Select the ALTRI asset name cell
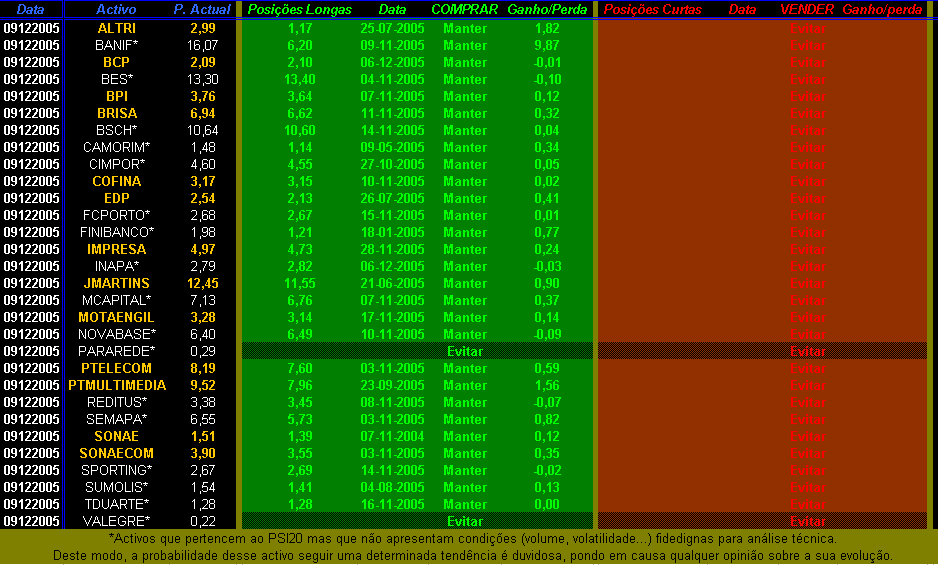Viewport: 938px width, 565px height. tap(117, 28)
